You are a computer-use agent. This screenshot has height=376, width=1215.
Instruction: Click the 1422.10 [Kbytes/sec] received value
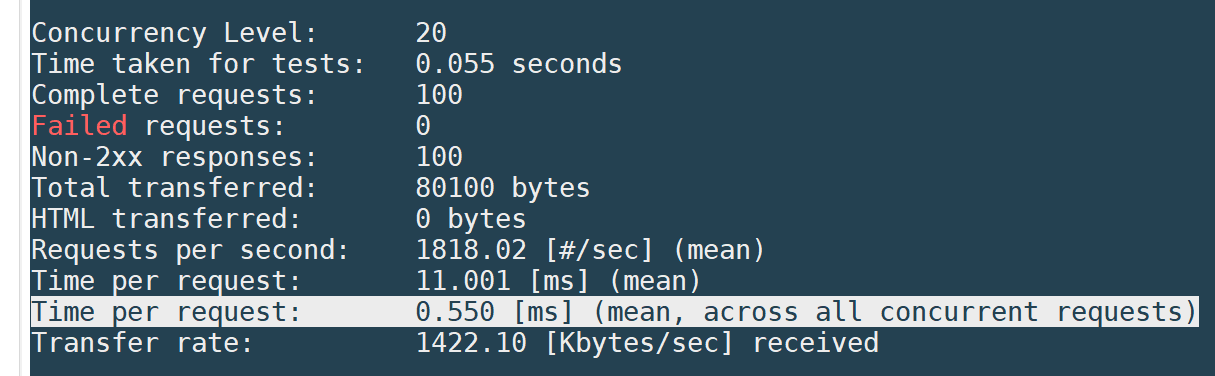[x=647, y=343]
